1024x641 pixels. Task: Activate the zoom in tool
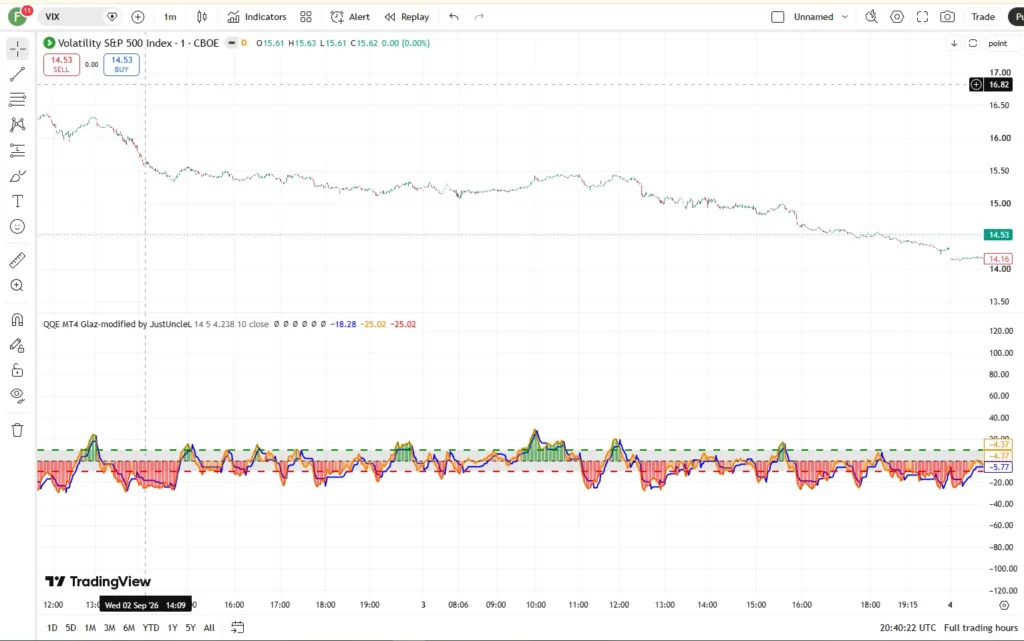[x=18, y=286]
